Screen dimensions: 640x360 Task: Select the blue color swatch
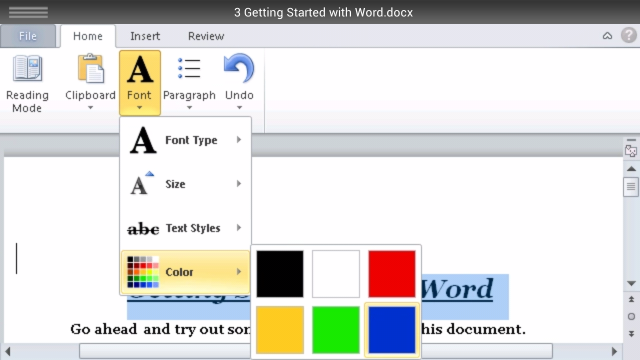pos(392,330)
